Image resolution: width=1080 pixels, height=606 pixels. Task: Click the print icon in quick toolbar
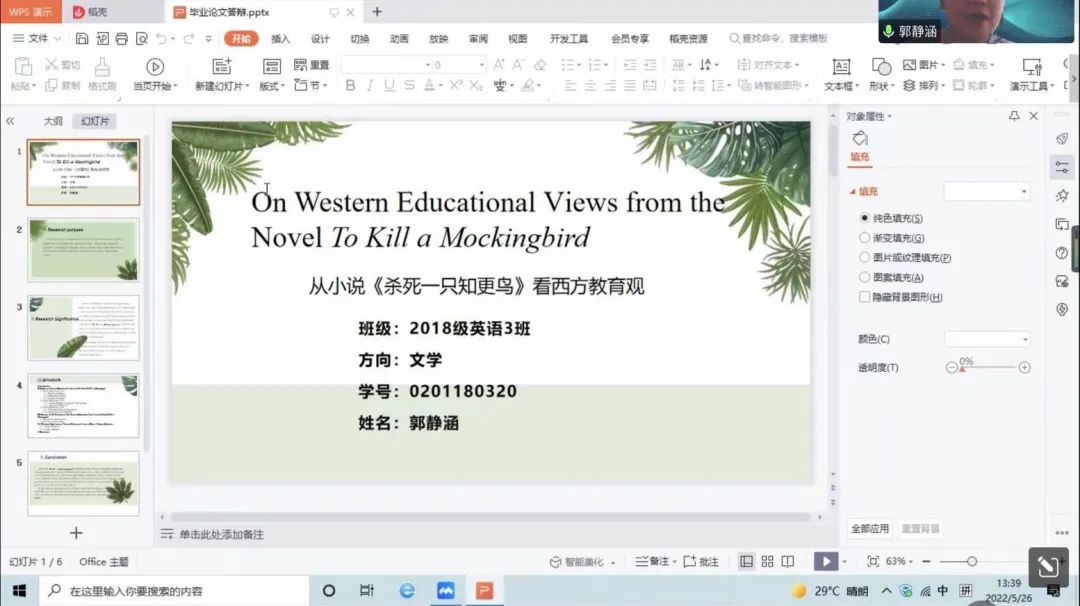point(122,39)
